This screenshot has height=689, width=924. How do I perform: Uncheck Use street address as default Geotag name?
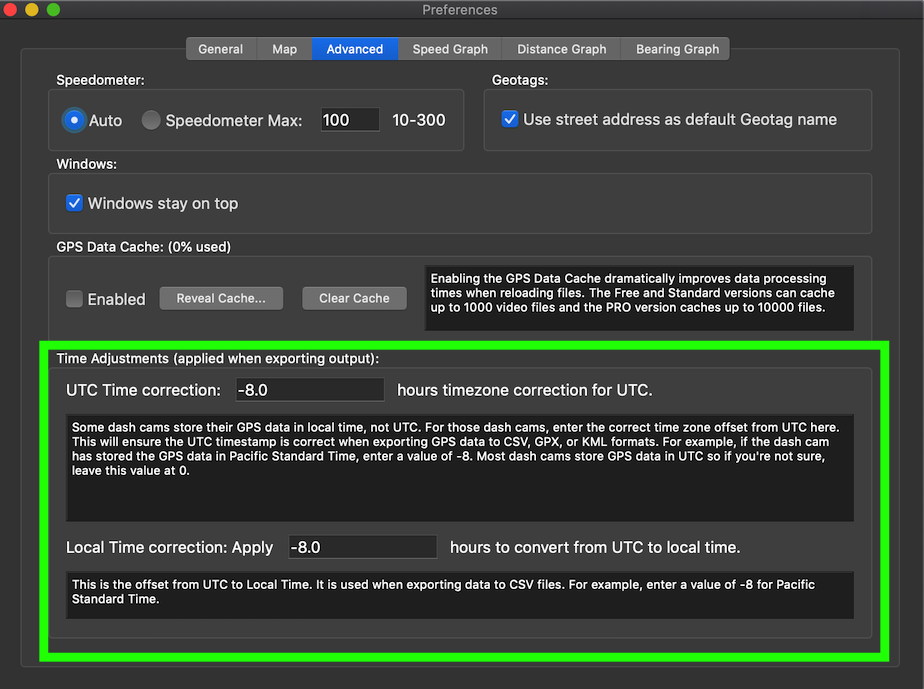(x=509, y=119)
